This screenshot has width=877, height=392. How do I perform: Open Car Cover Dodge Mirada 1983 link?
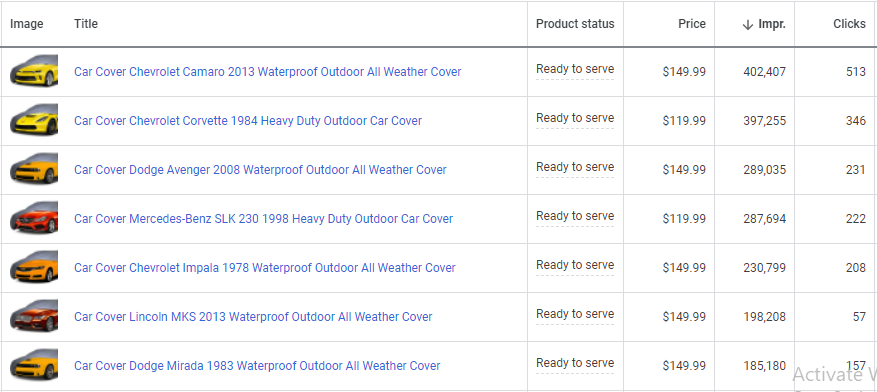pyautogui.click(x=257, y=366)
